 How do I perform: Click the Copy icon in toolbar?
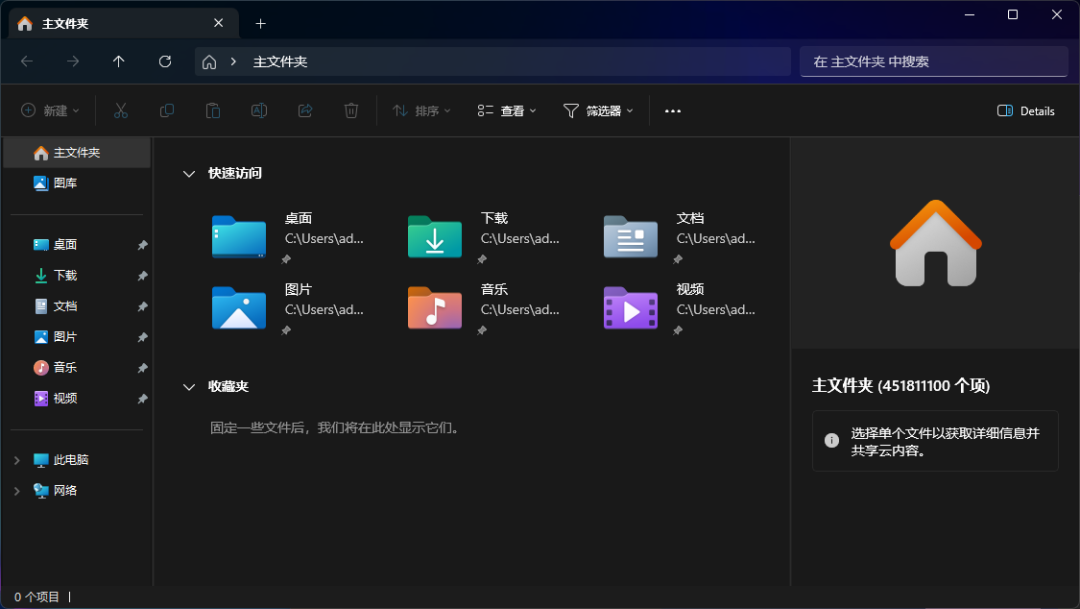(167, 111)
